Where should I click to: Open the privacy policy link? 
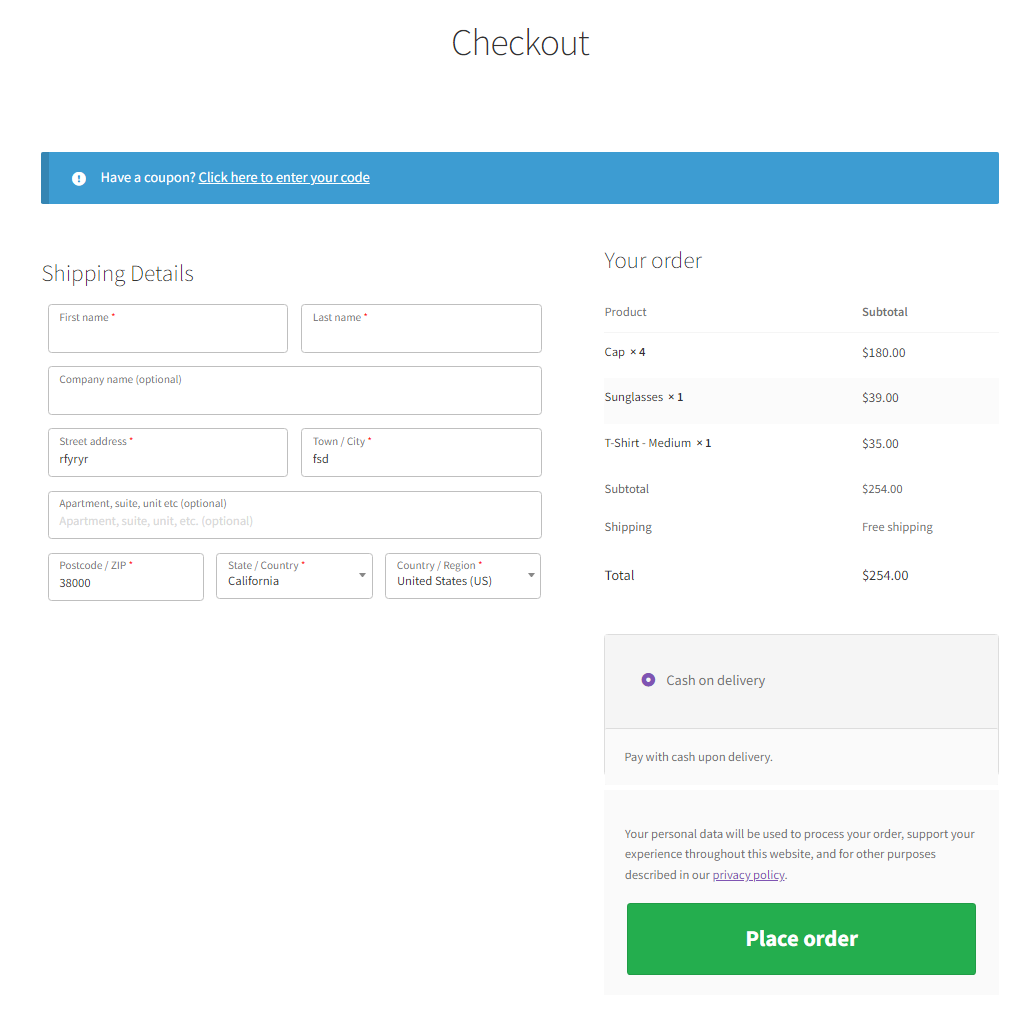(x=749, y=875)
